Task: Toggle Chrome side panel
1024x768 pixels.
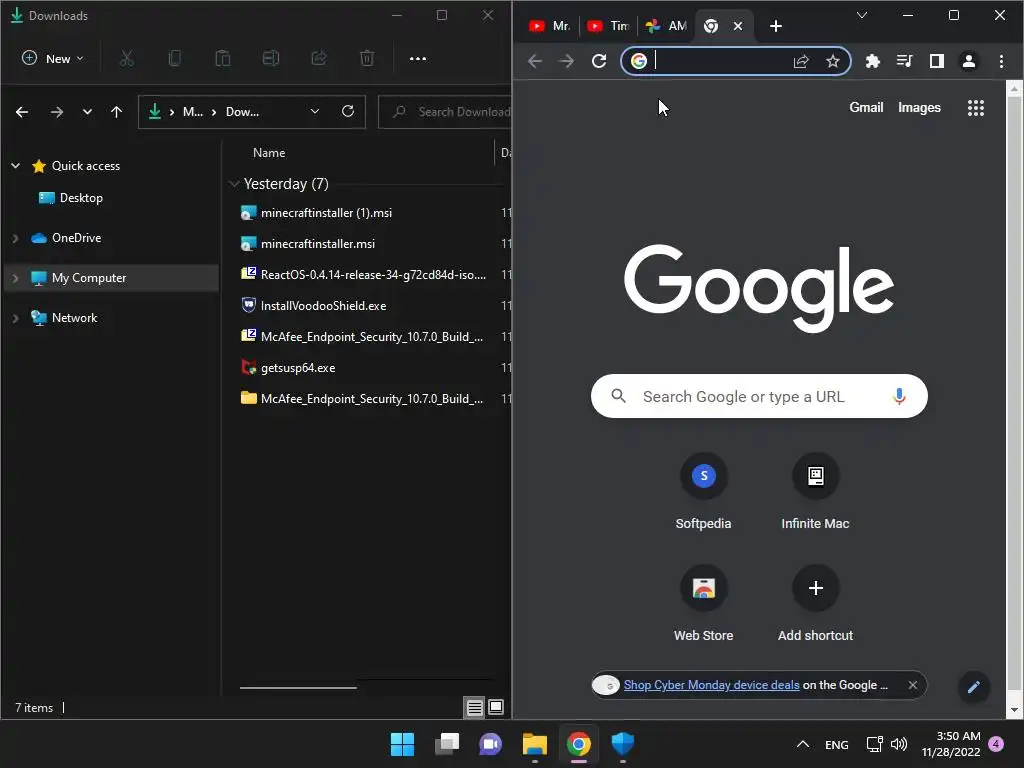Action: [936, 61]
